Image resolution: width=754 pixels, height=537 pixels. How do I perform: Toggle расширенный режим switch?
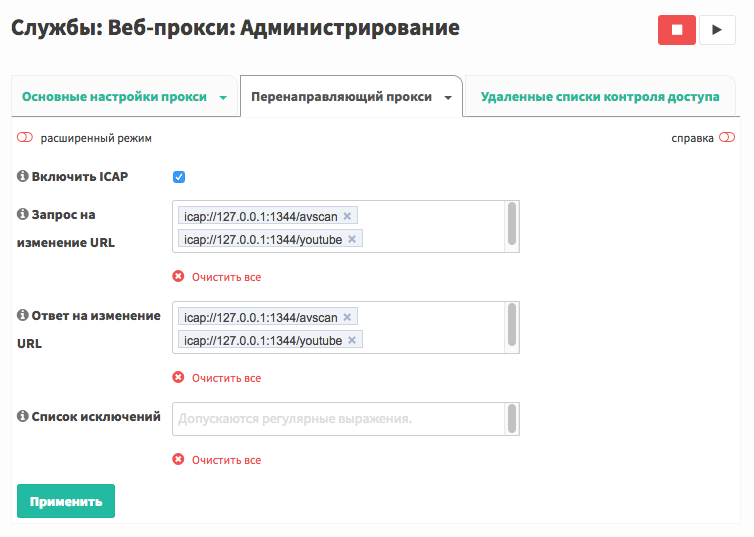tap(25, 138)
